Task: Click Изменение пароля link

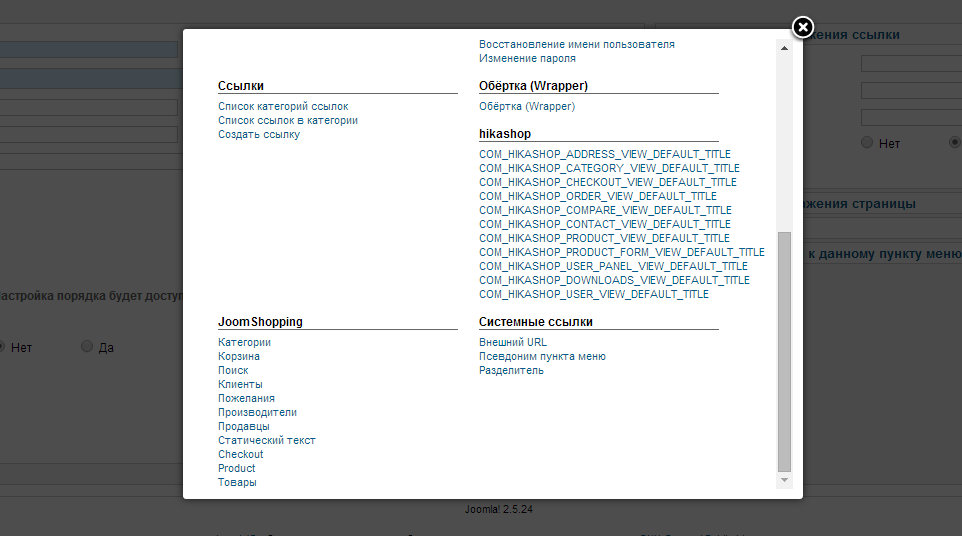Action: 527,58
